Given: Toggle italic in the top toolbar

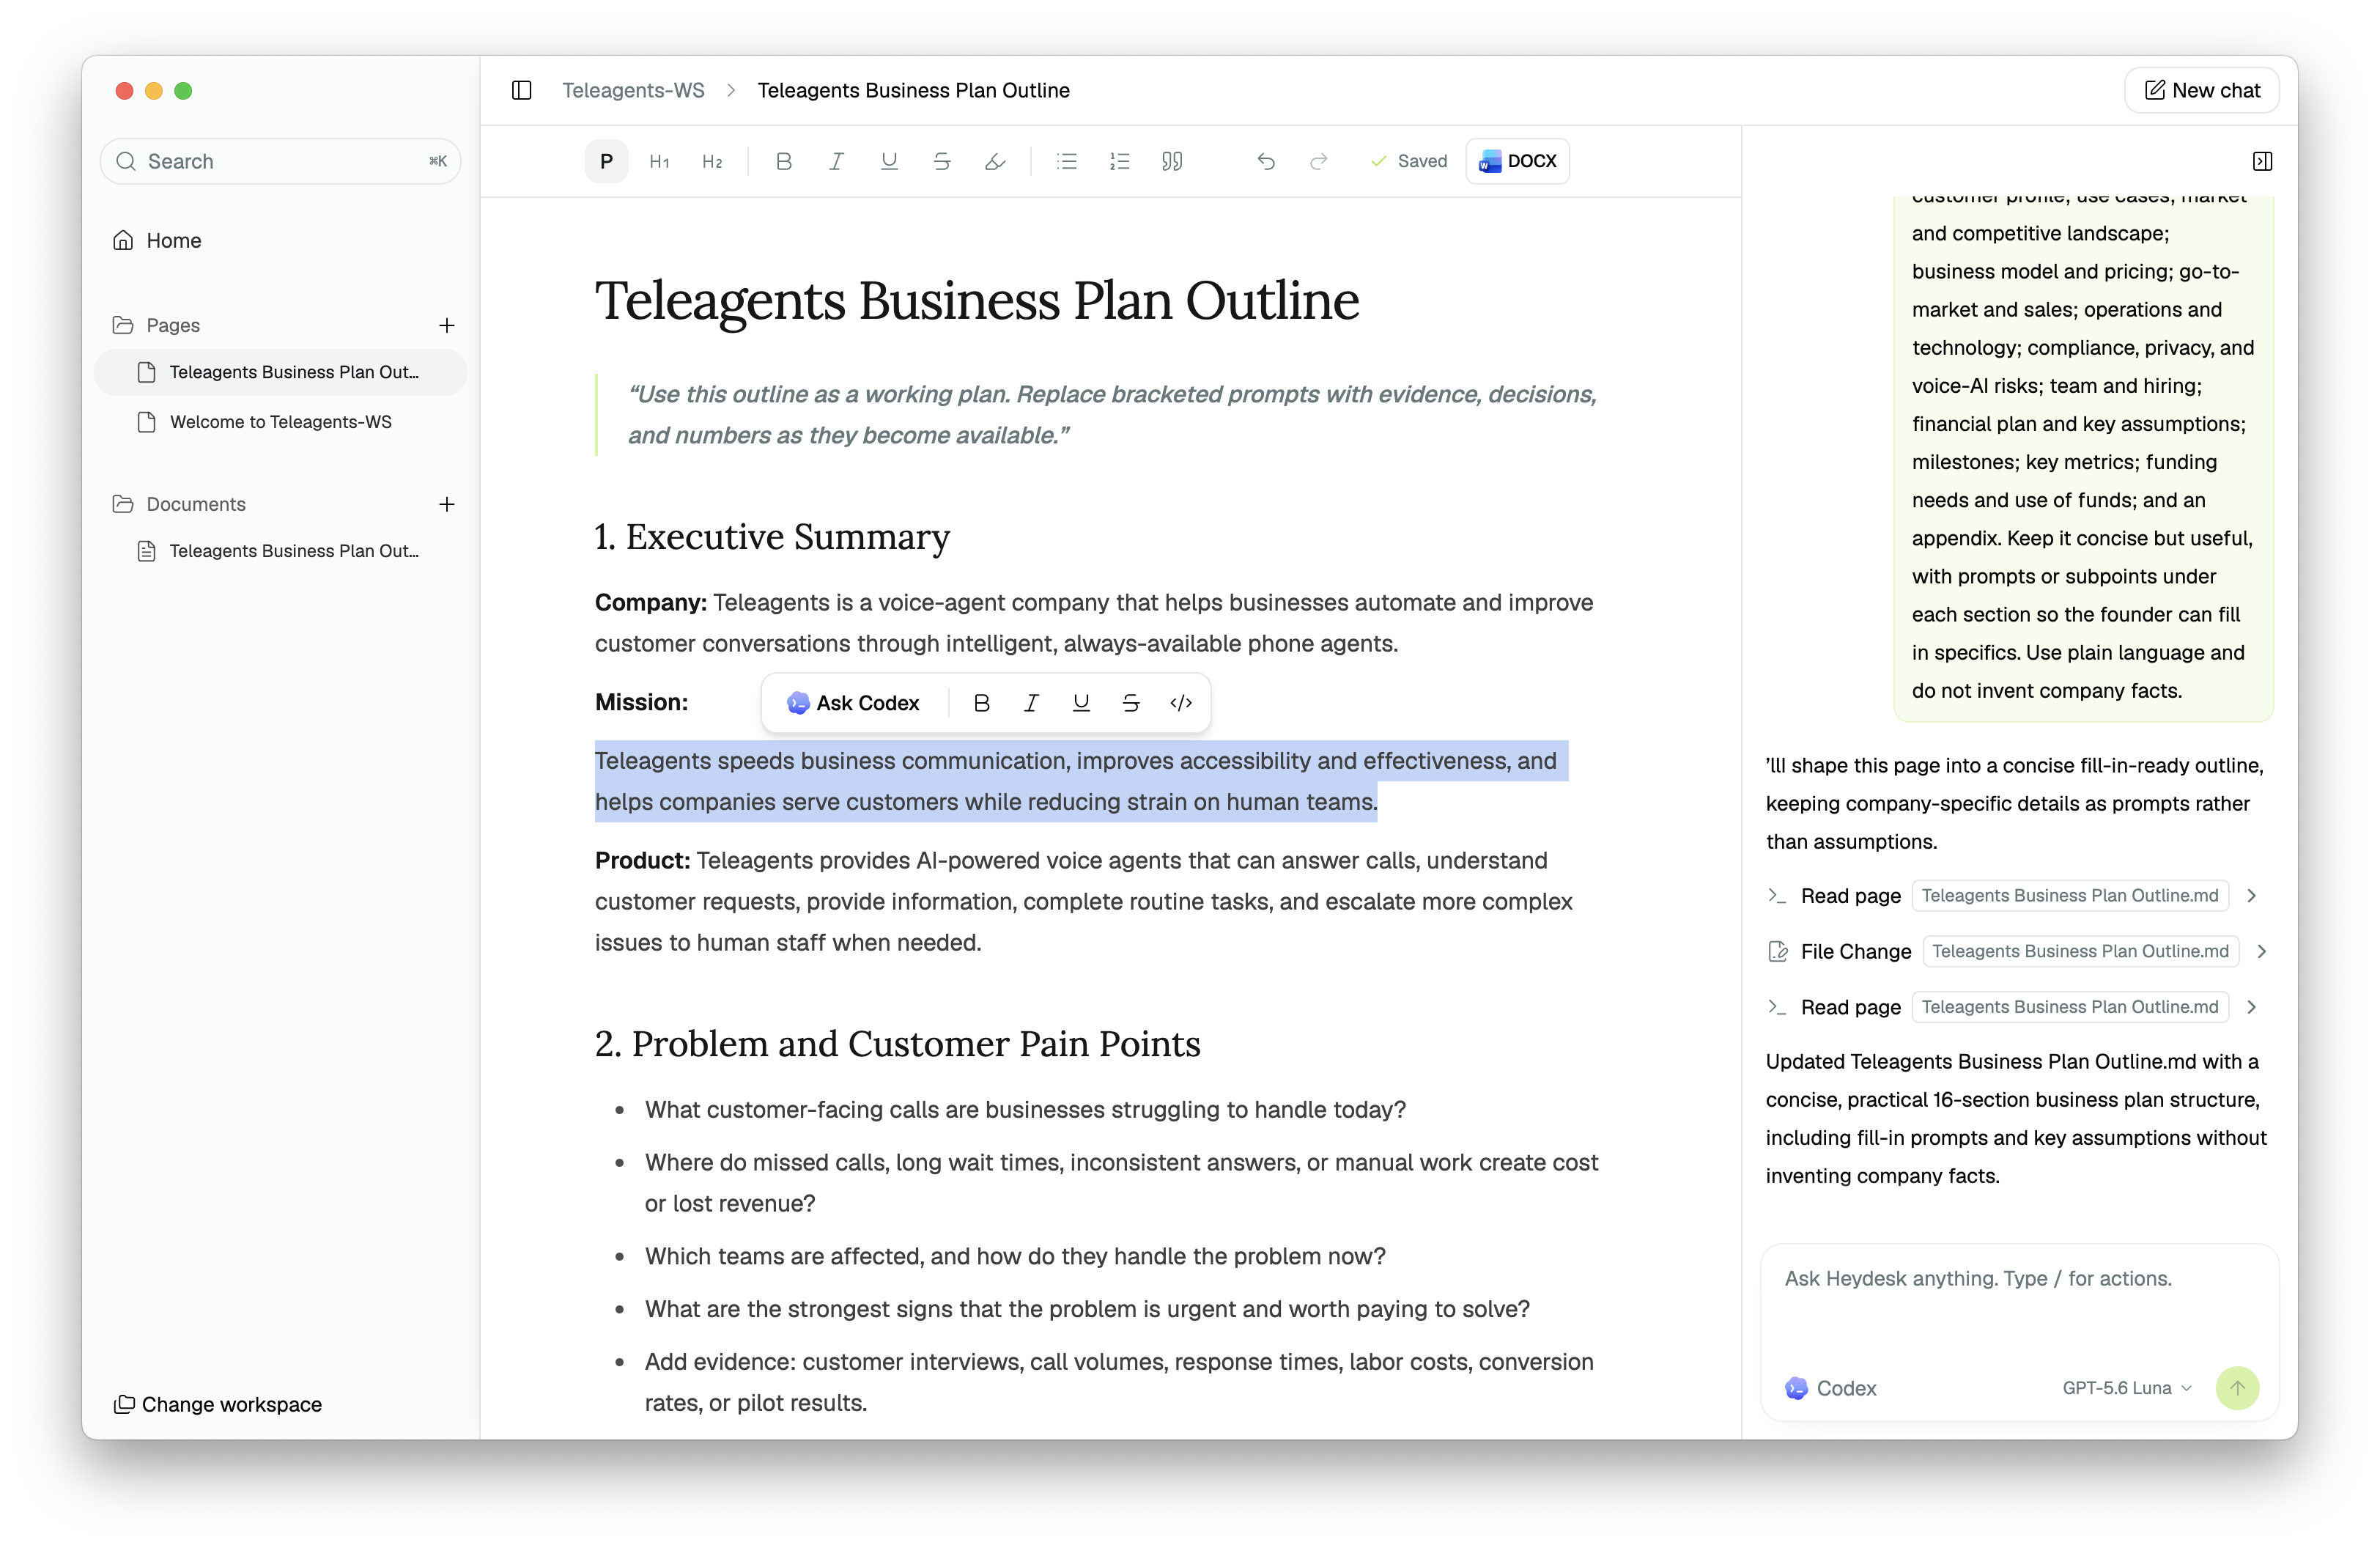Looking at the screenshot, I should point(836,161).
